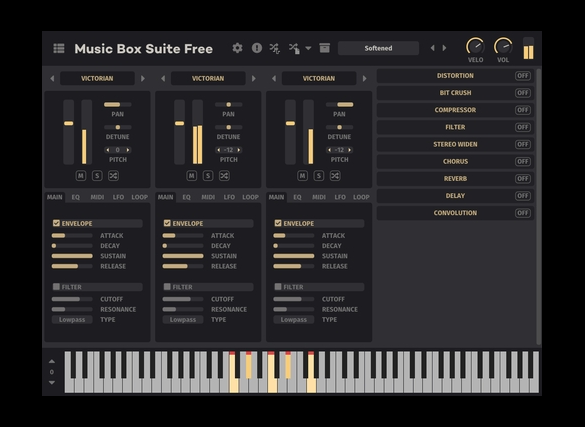Image resolution: width=585 pixels, height=427 pixels.
Task: Select next instrument for third layer
Action: pos(365,79)
